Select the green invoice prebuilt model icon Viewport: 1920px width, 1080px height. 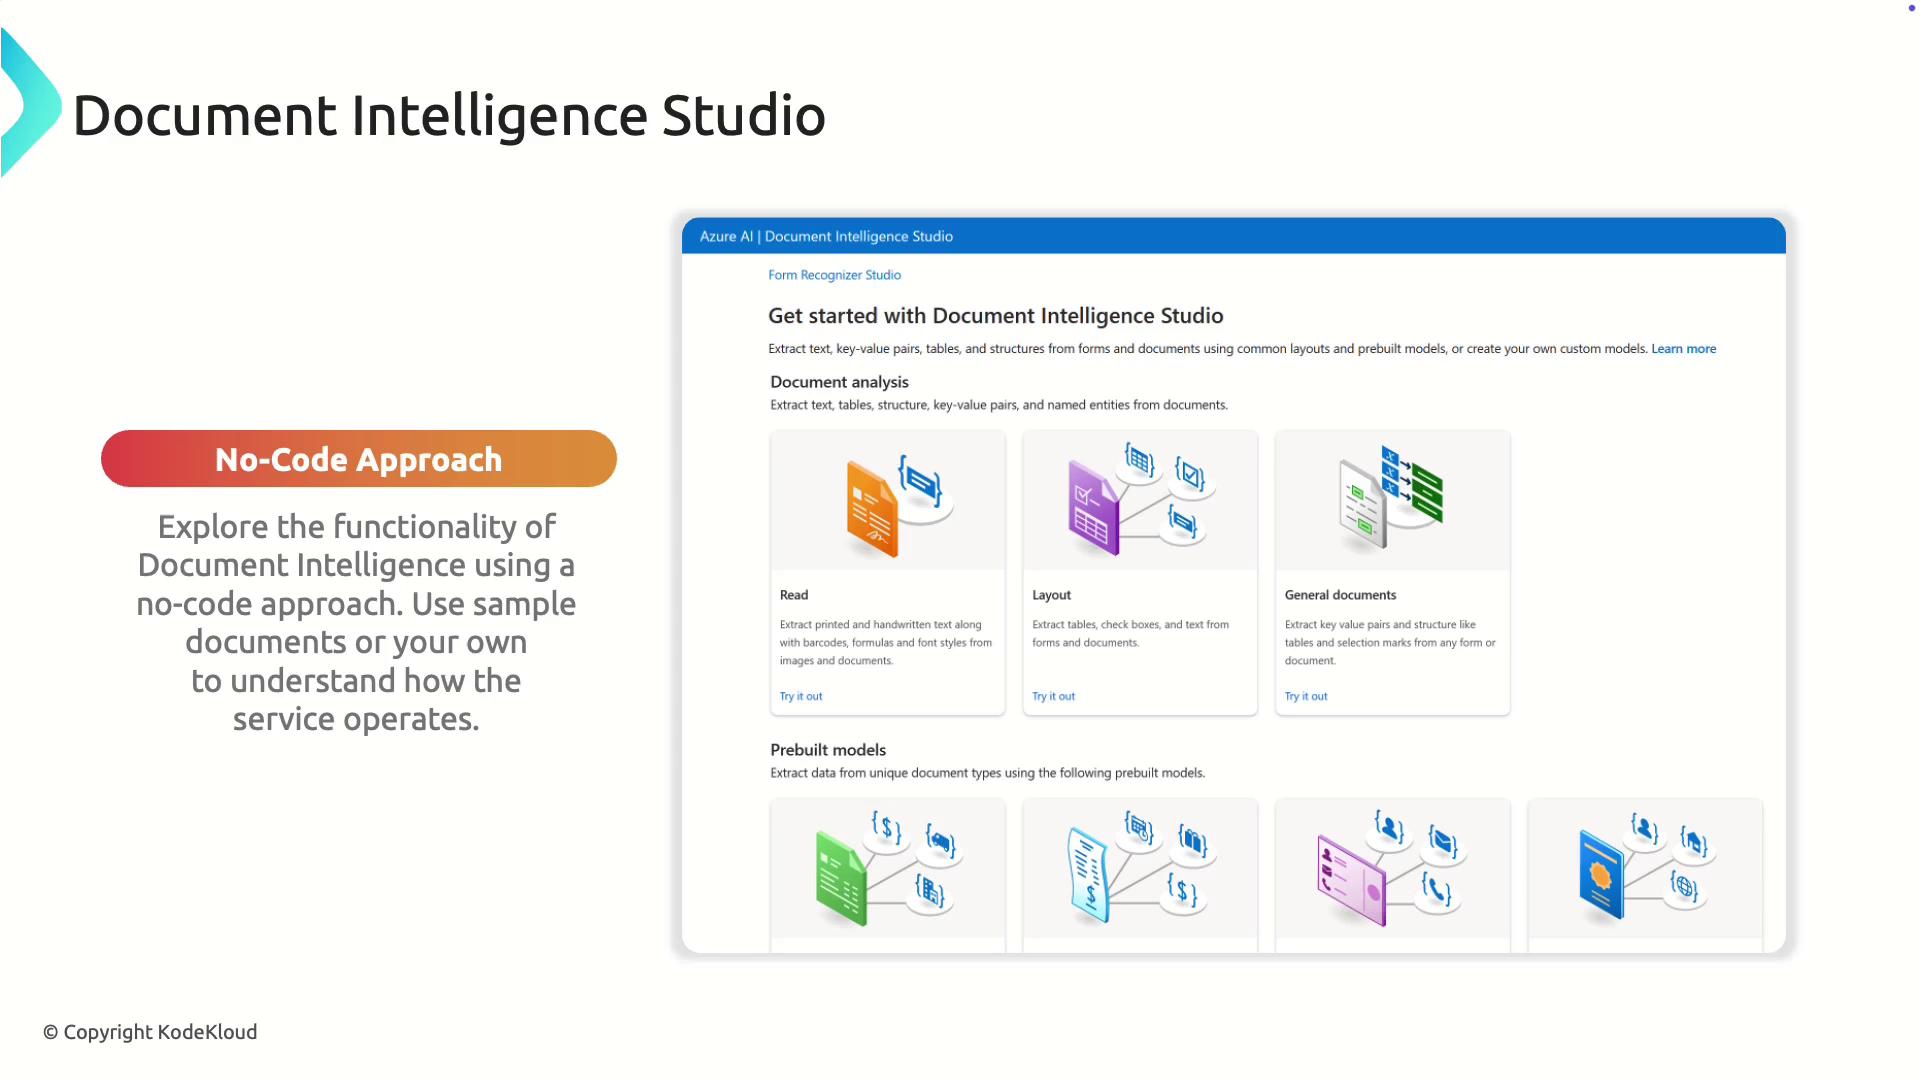click(x=842, y=877)
